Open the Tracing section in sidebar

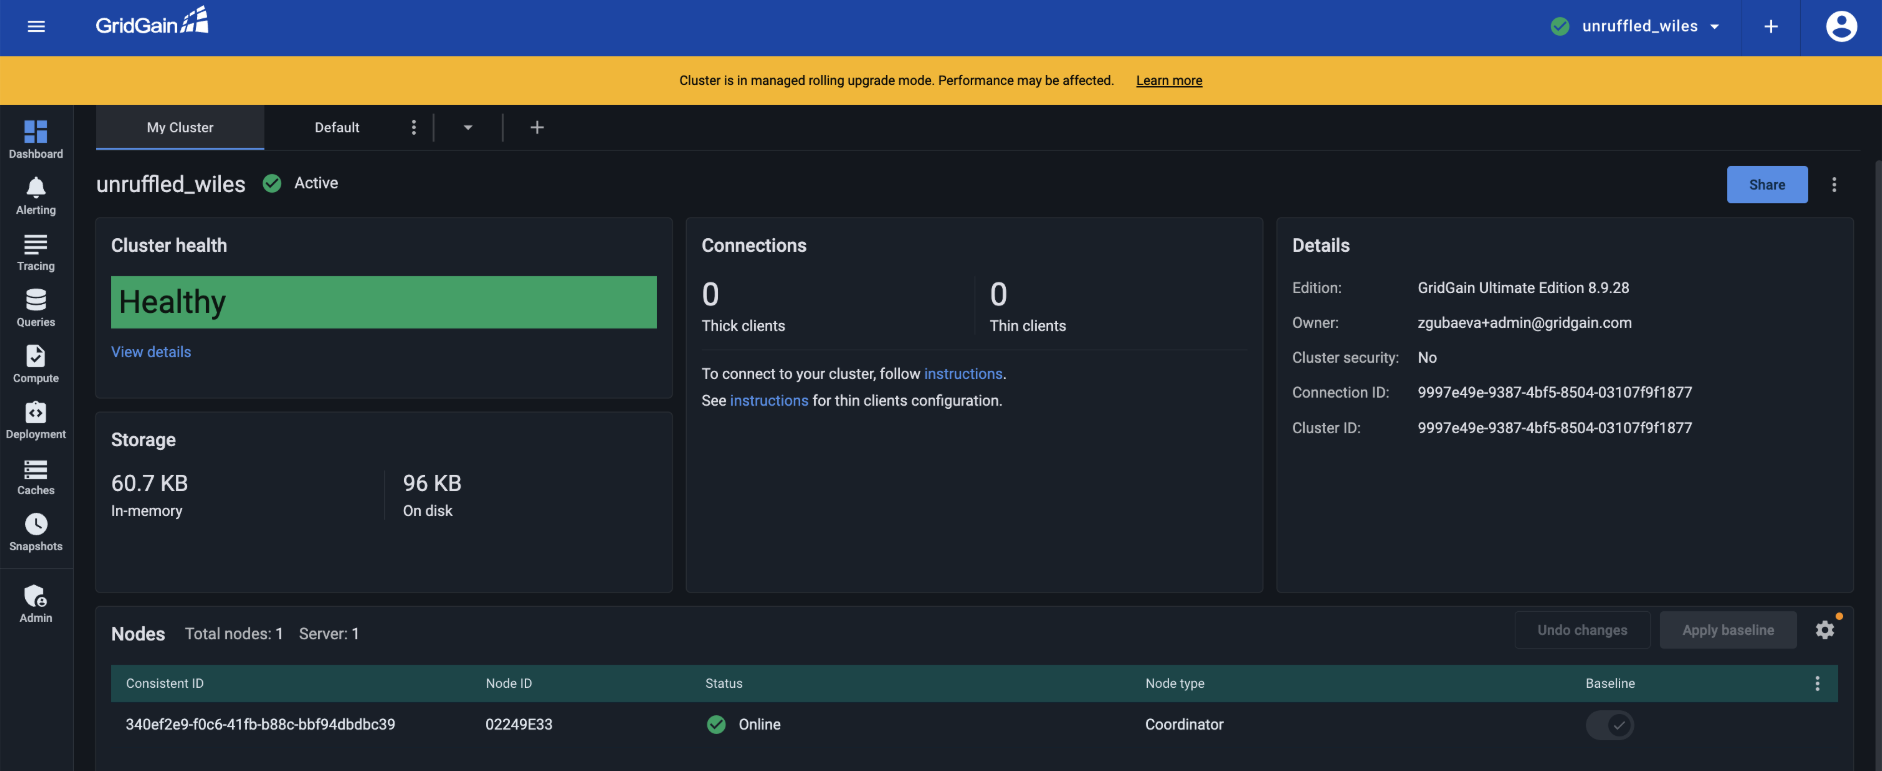coord(36,252)
